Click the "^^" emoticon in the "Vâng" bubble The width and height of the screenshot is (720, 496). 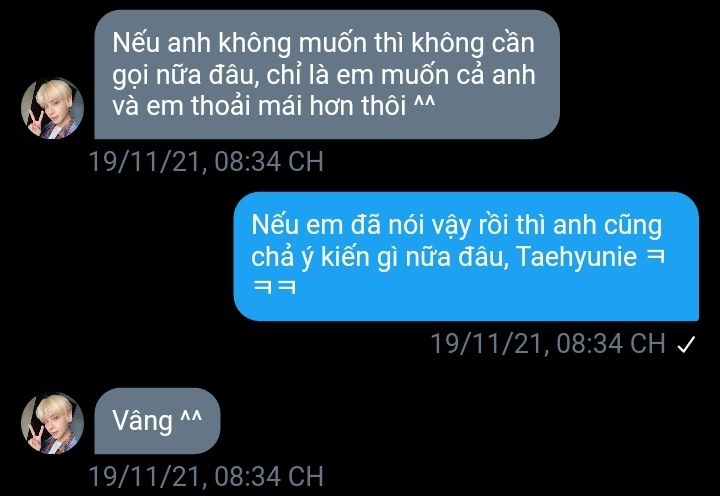pyautogui.click(x=191, y=419)
